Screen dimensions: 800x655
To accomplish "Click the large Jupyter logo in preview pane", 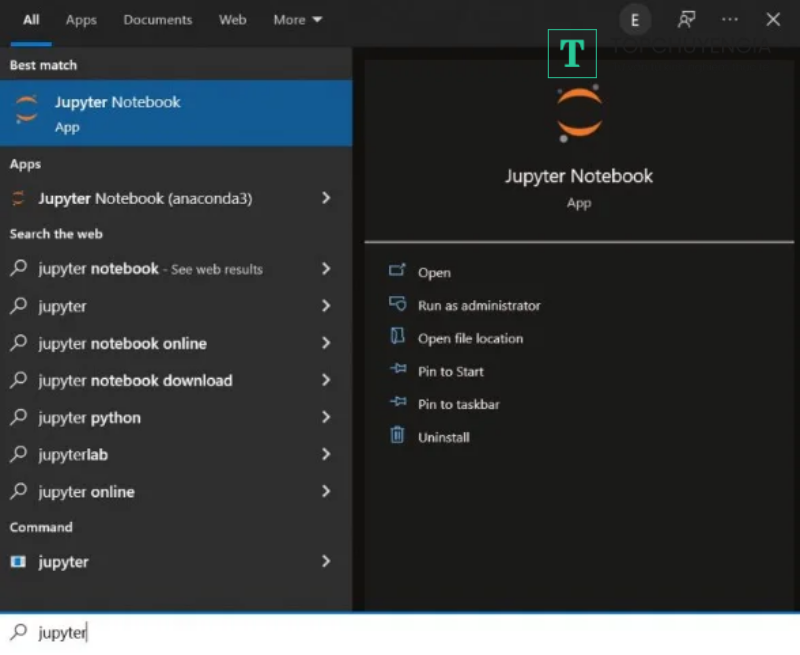I will (x=579, y=113).
